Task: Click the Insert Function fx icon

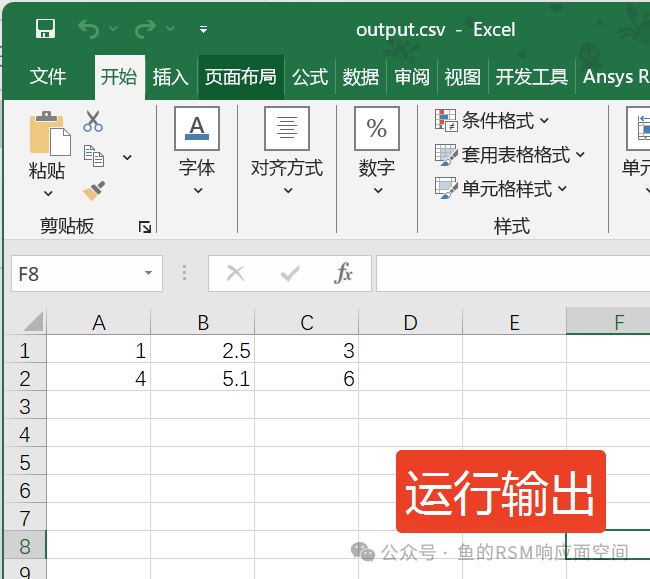Action: point(344,273)
